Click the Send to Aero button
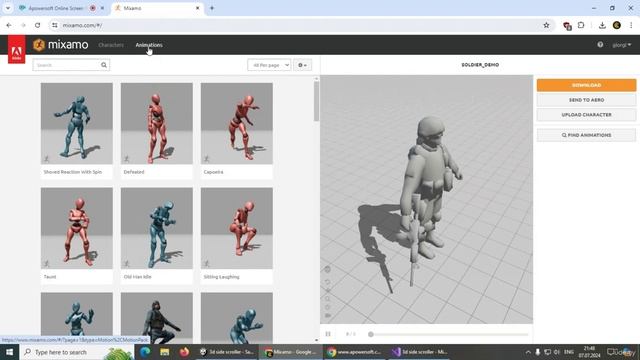 pos(586,100)
